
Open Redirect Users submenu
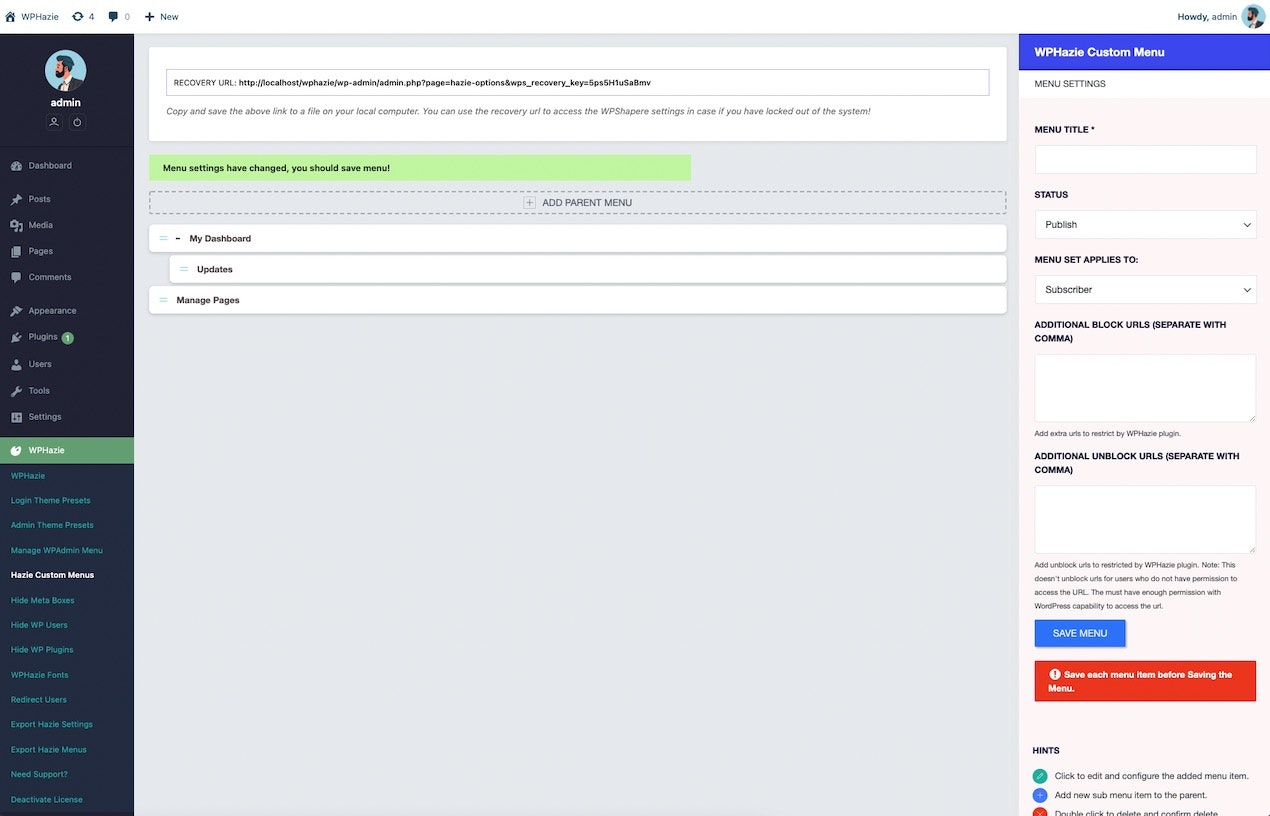click(39, 700)
